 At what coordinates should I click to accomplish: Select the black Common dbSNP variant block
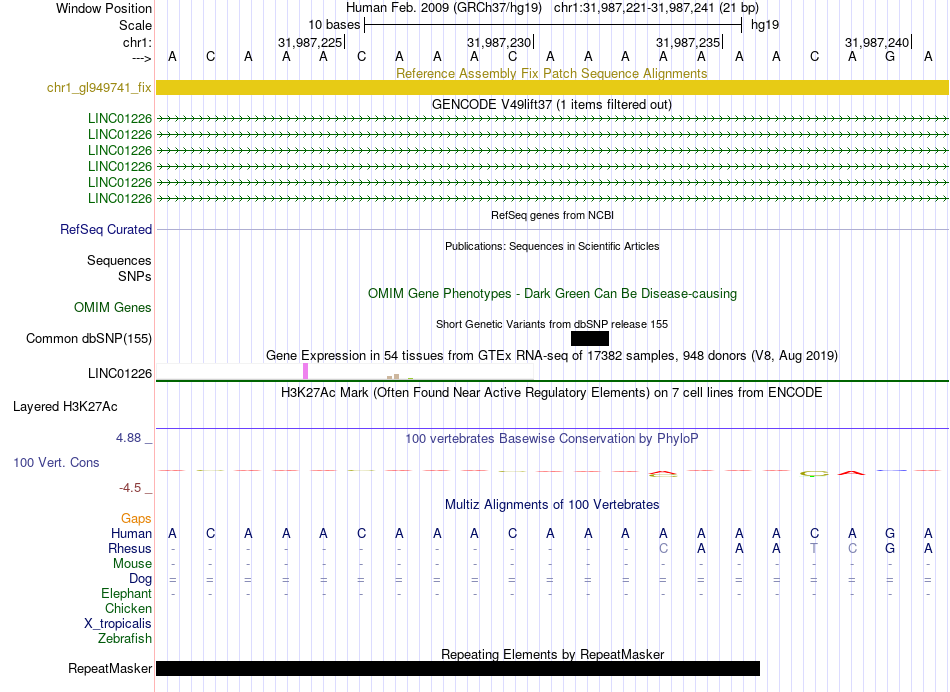pos(590,338)
